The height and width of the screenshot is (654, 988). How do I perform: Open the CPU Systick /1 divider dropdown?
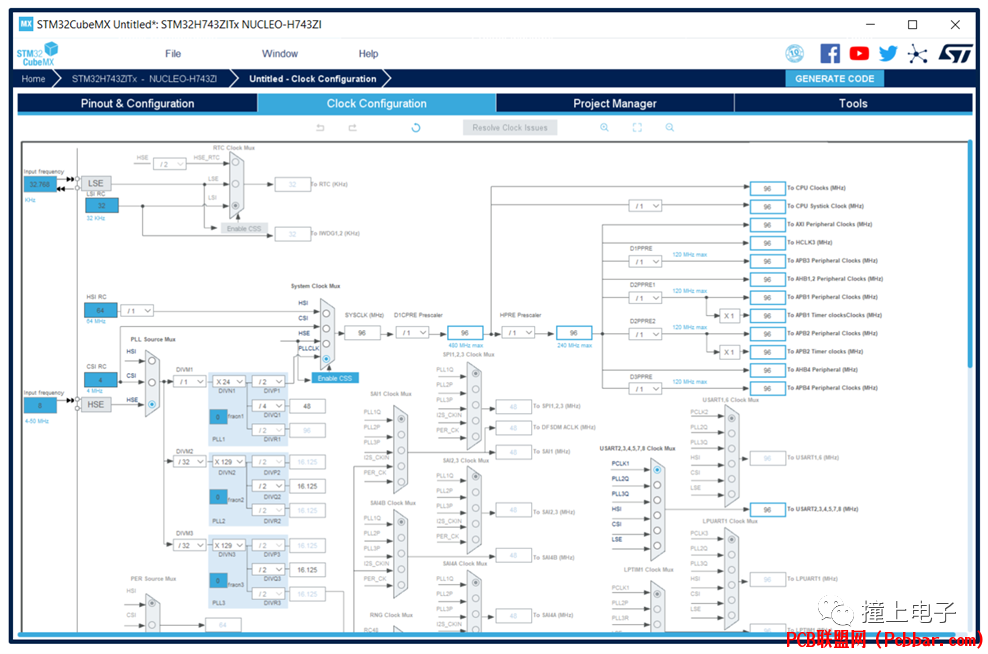645,206
